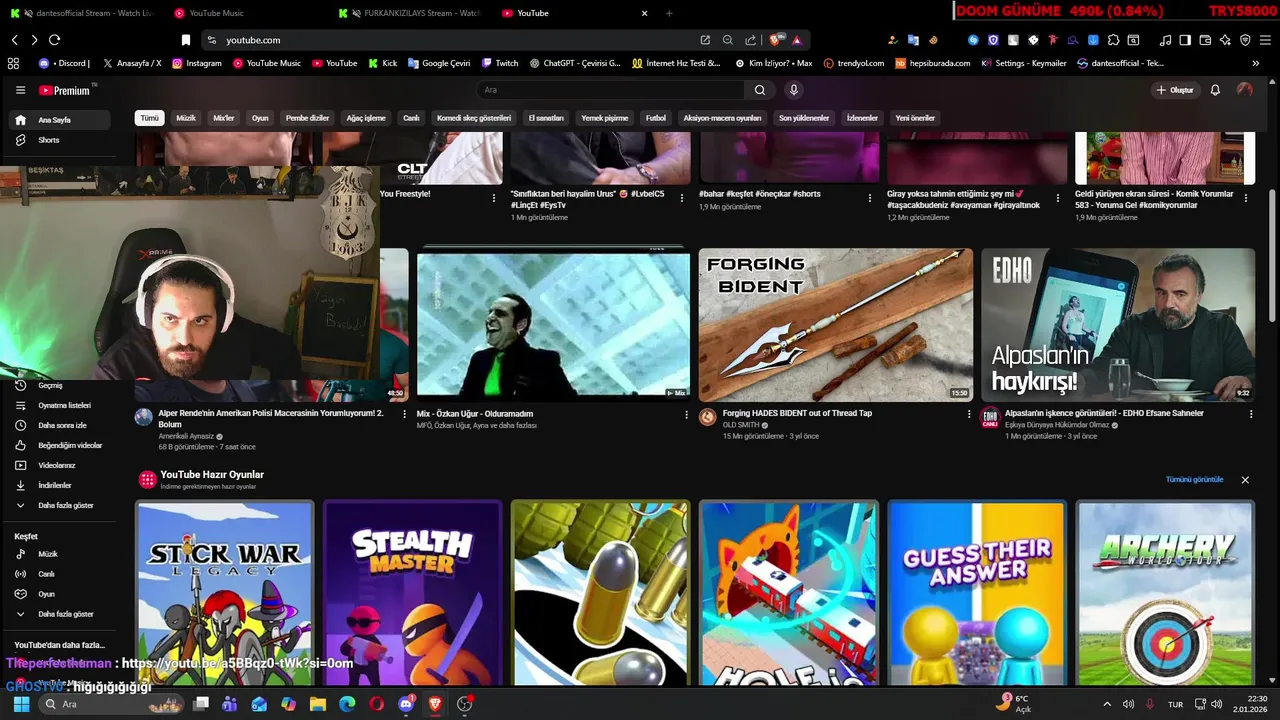Reload the page in browser toolbar
Image resolution: width=1280 pixels, height=720 pixels.
tap(54, 40)
